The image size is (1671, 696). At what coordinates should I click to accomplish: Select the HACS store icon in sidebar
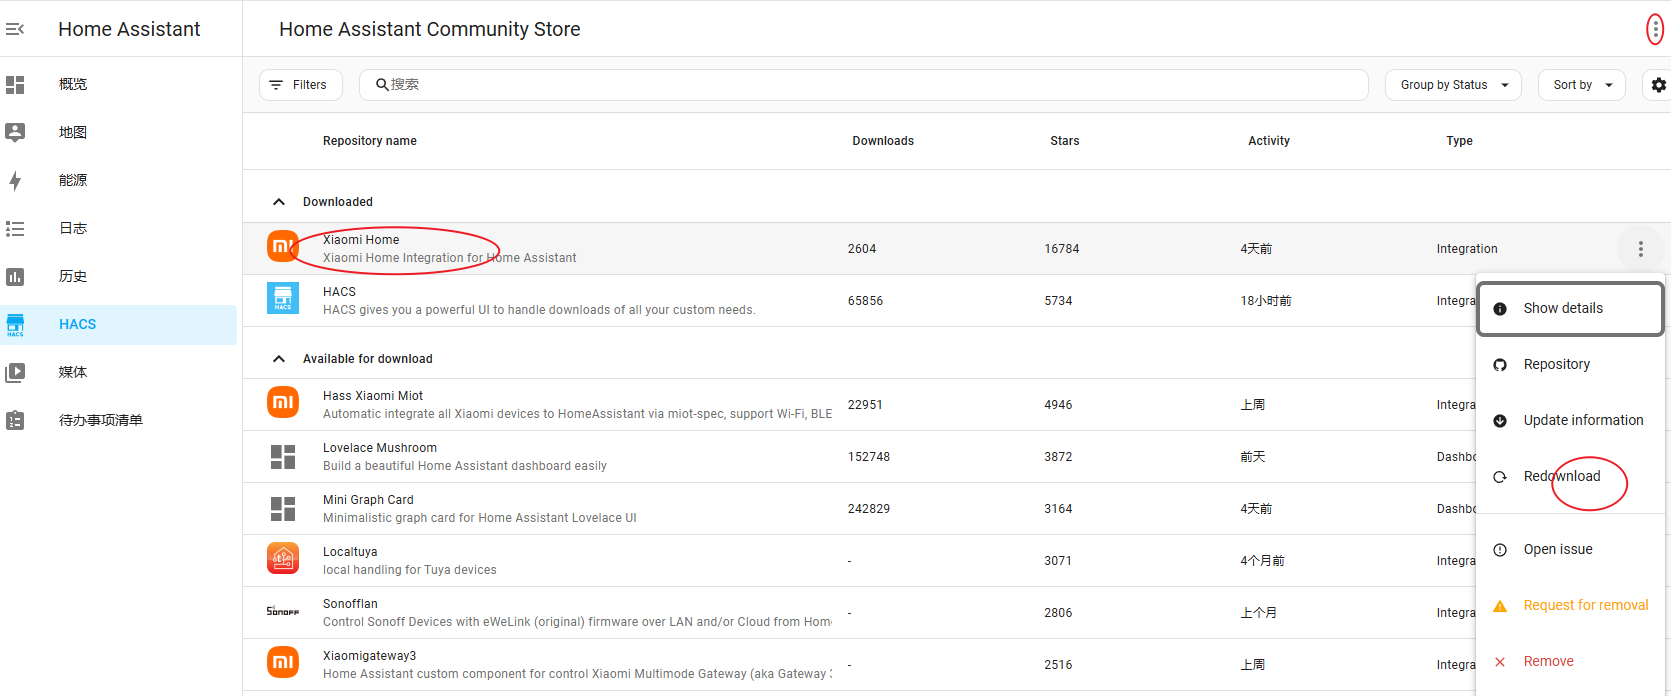pyautogui.click(x=15, y=325)
